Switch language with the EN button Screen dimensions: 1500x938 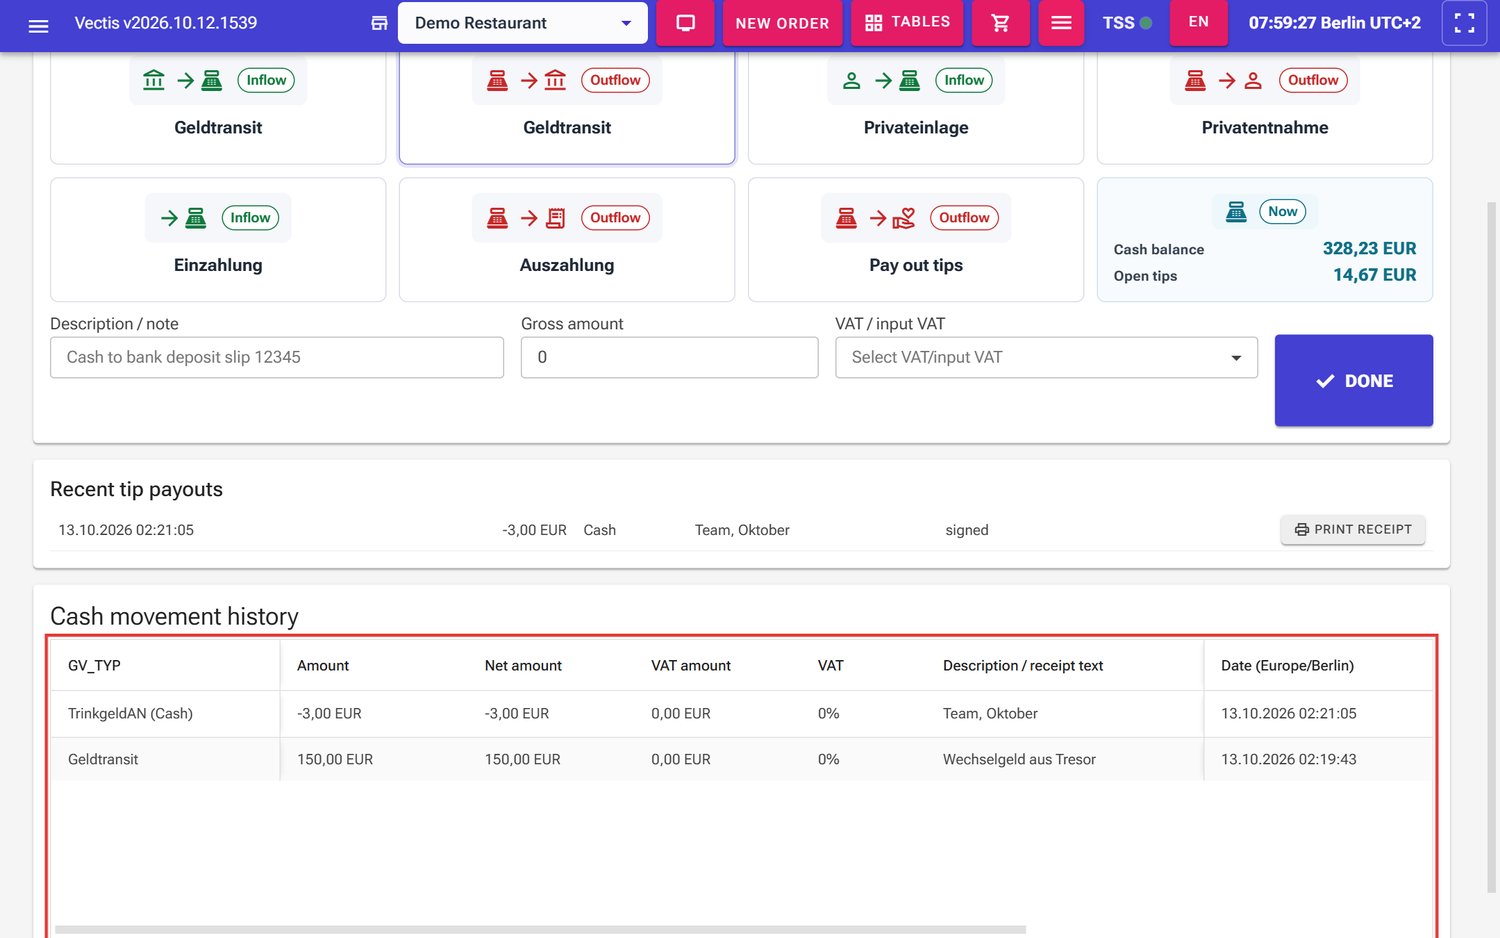(1198, 22)
